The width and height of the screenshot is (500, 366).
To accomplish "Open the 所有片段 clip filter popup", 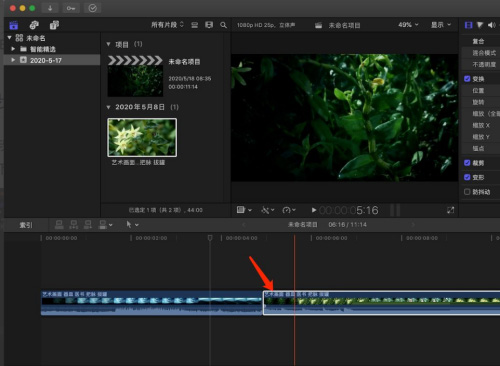I will (x=167, y=25).
